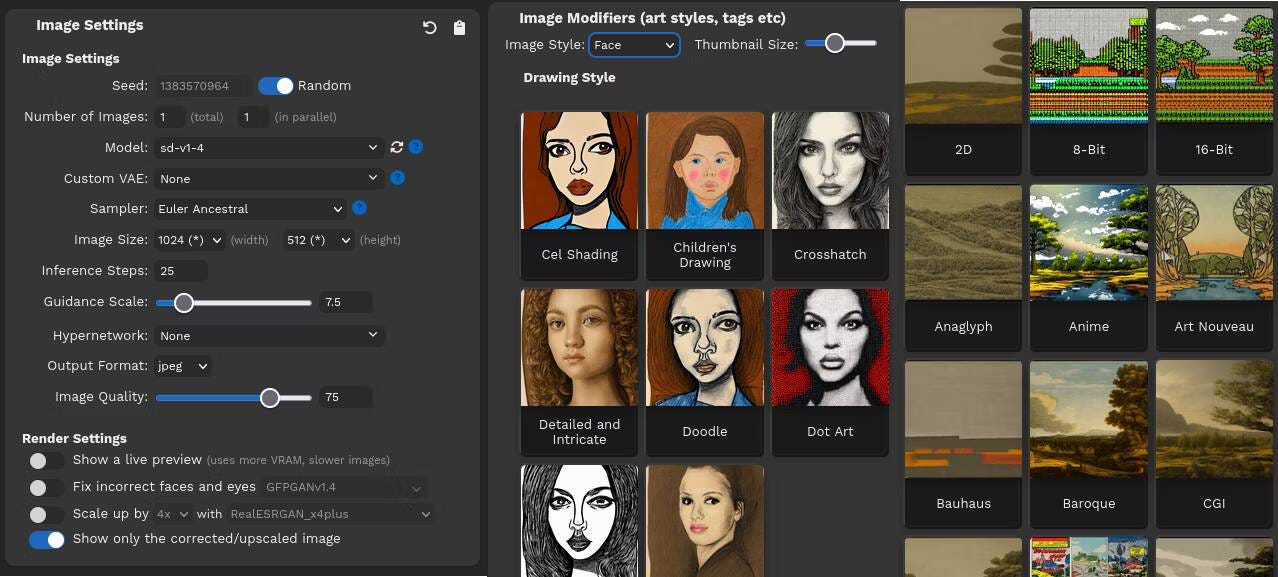This screenshot has height=577, width=1278.
Task: Select the Anime modifier card
Action: pos(1089,267)
